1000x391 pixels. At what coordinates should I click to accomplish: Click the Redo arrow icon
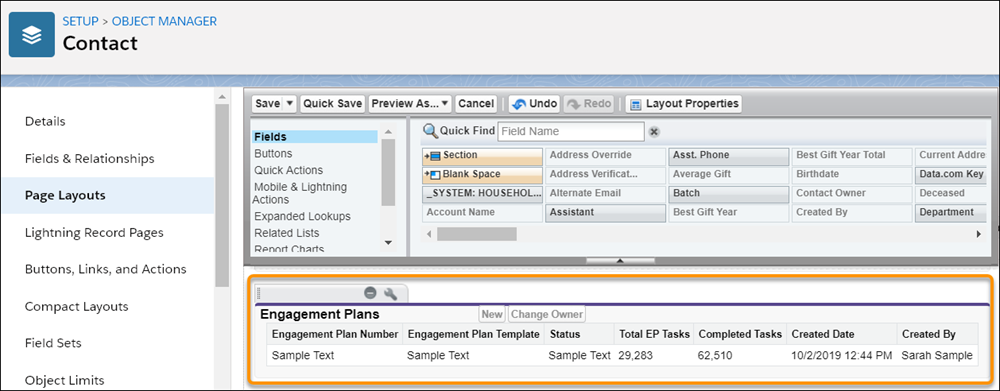tap(573, 104)
